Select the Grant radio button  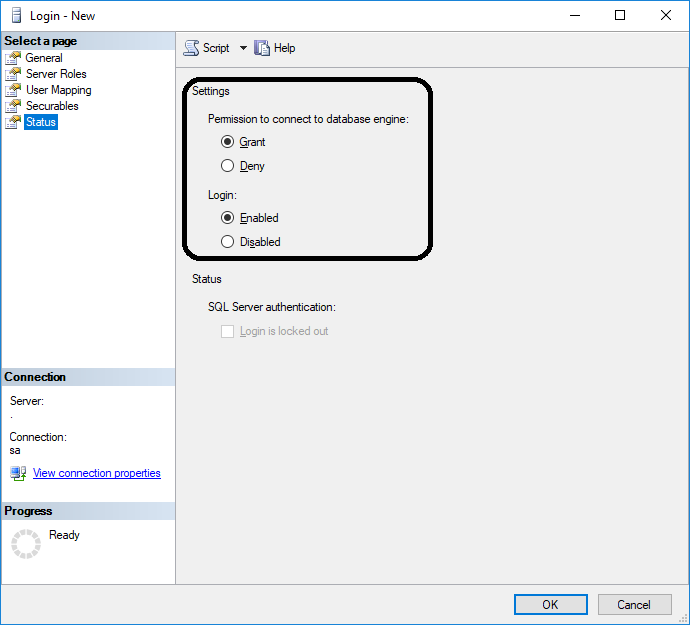click(228, 142)
